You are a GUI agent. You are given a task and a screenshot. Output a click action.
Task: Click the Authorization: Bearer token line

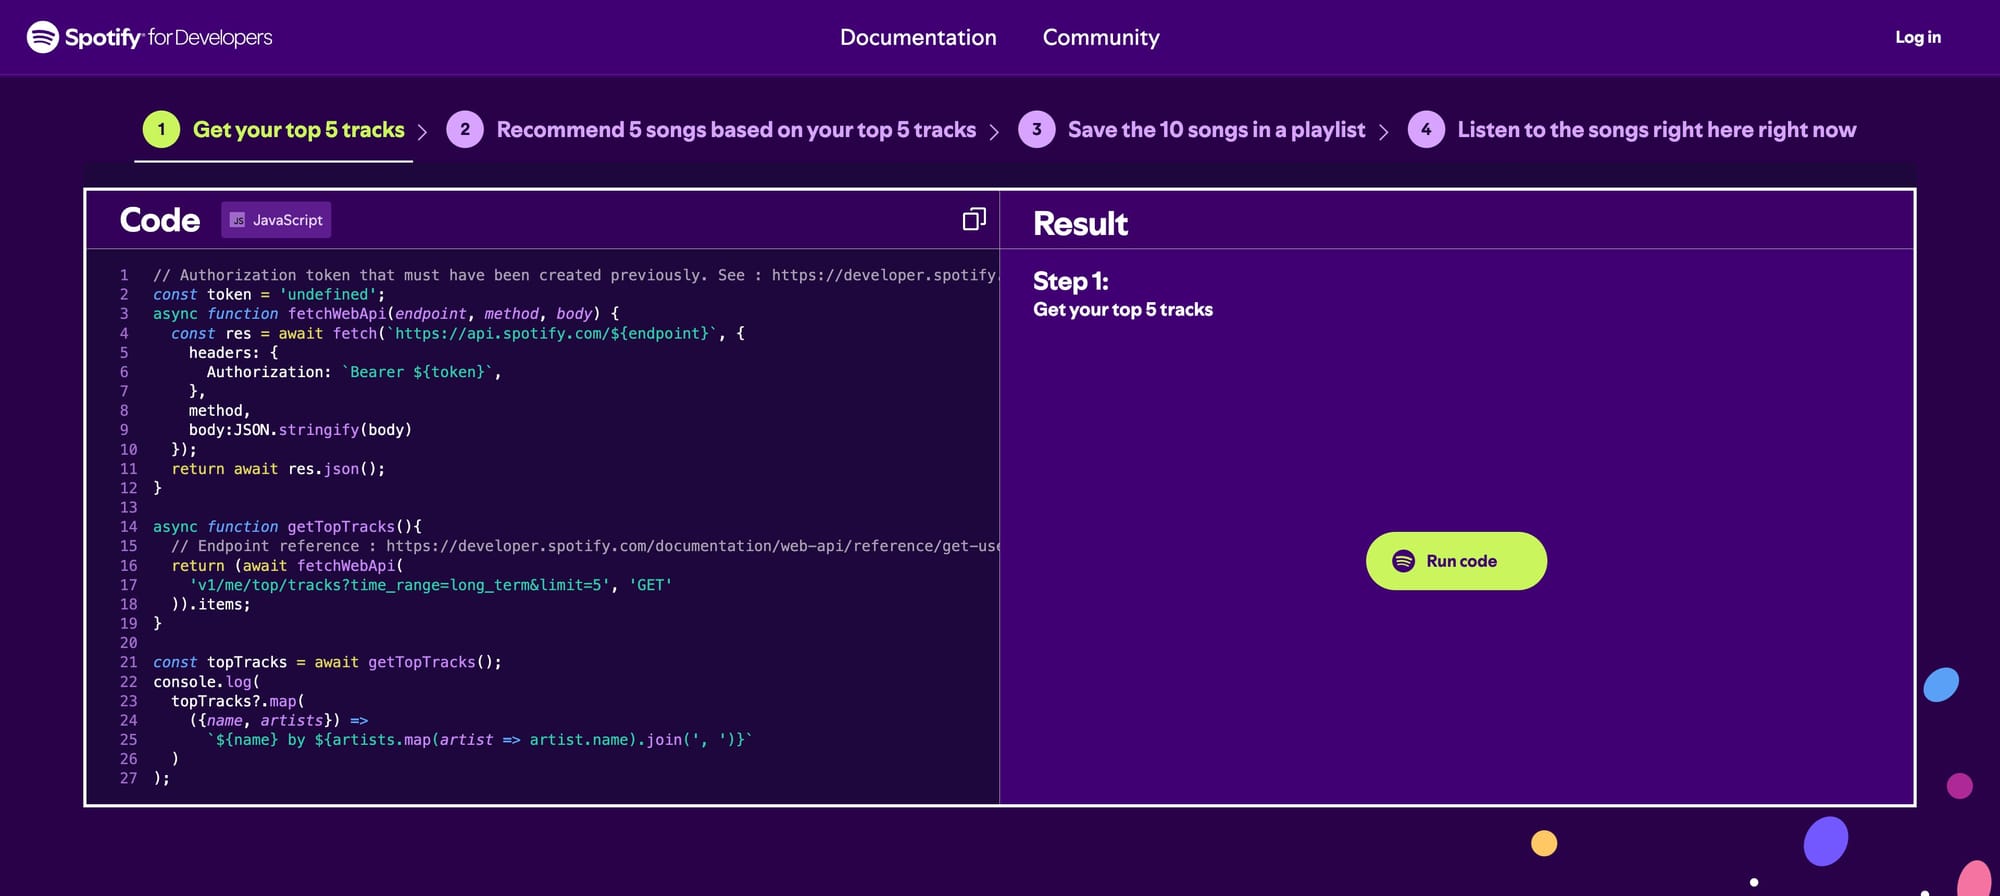(x=354, y=372)
